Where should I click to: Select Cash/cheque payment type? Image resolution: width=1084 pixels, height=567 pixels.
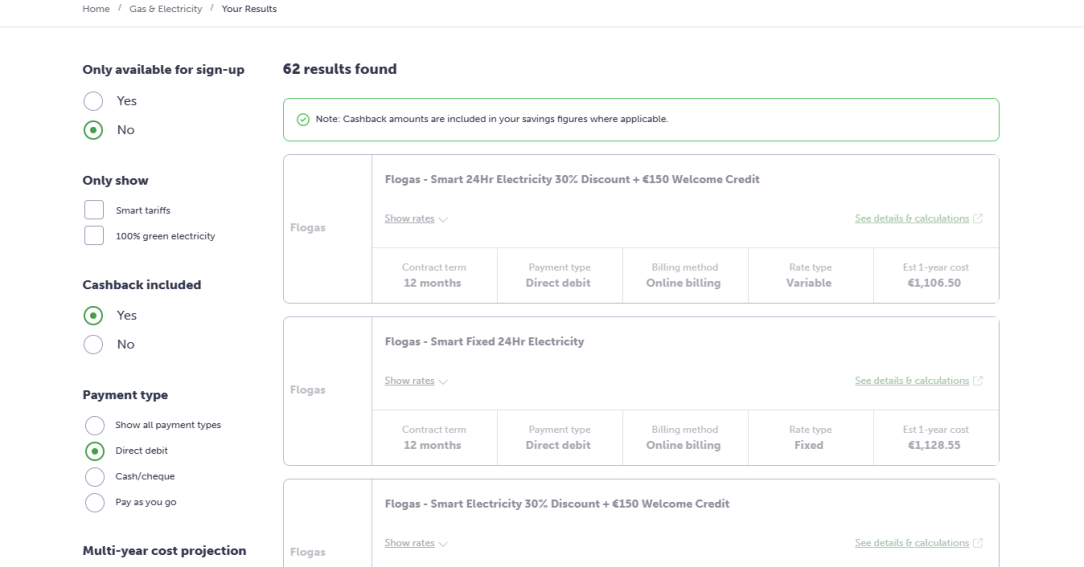tap(94, 476)
